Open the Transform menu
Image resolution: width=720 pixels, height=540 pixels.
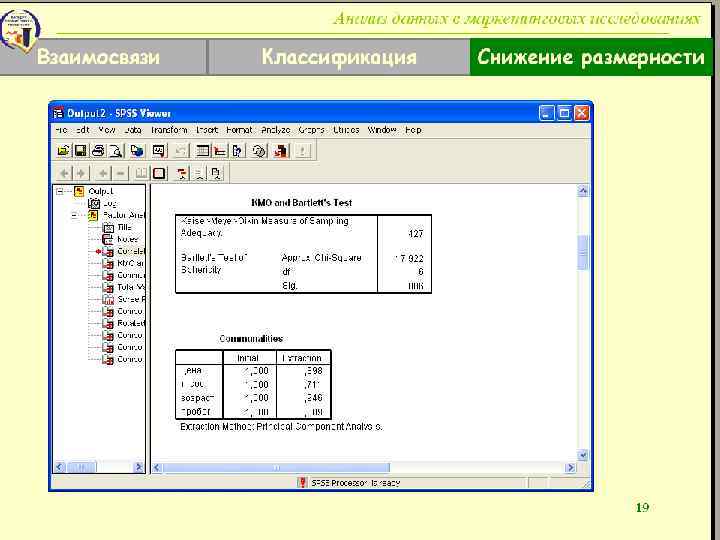click(169, 130)
